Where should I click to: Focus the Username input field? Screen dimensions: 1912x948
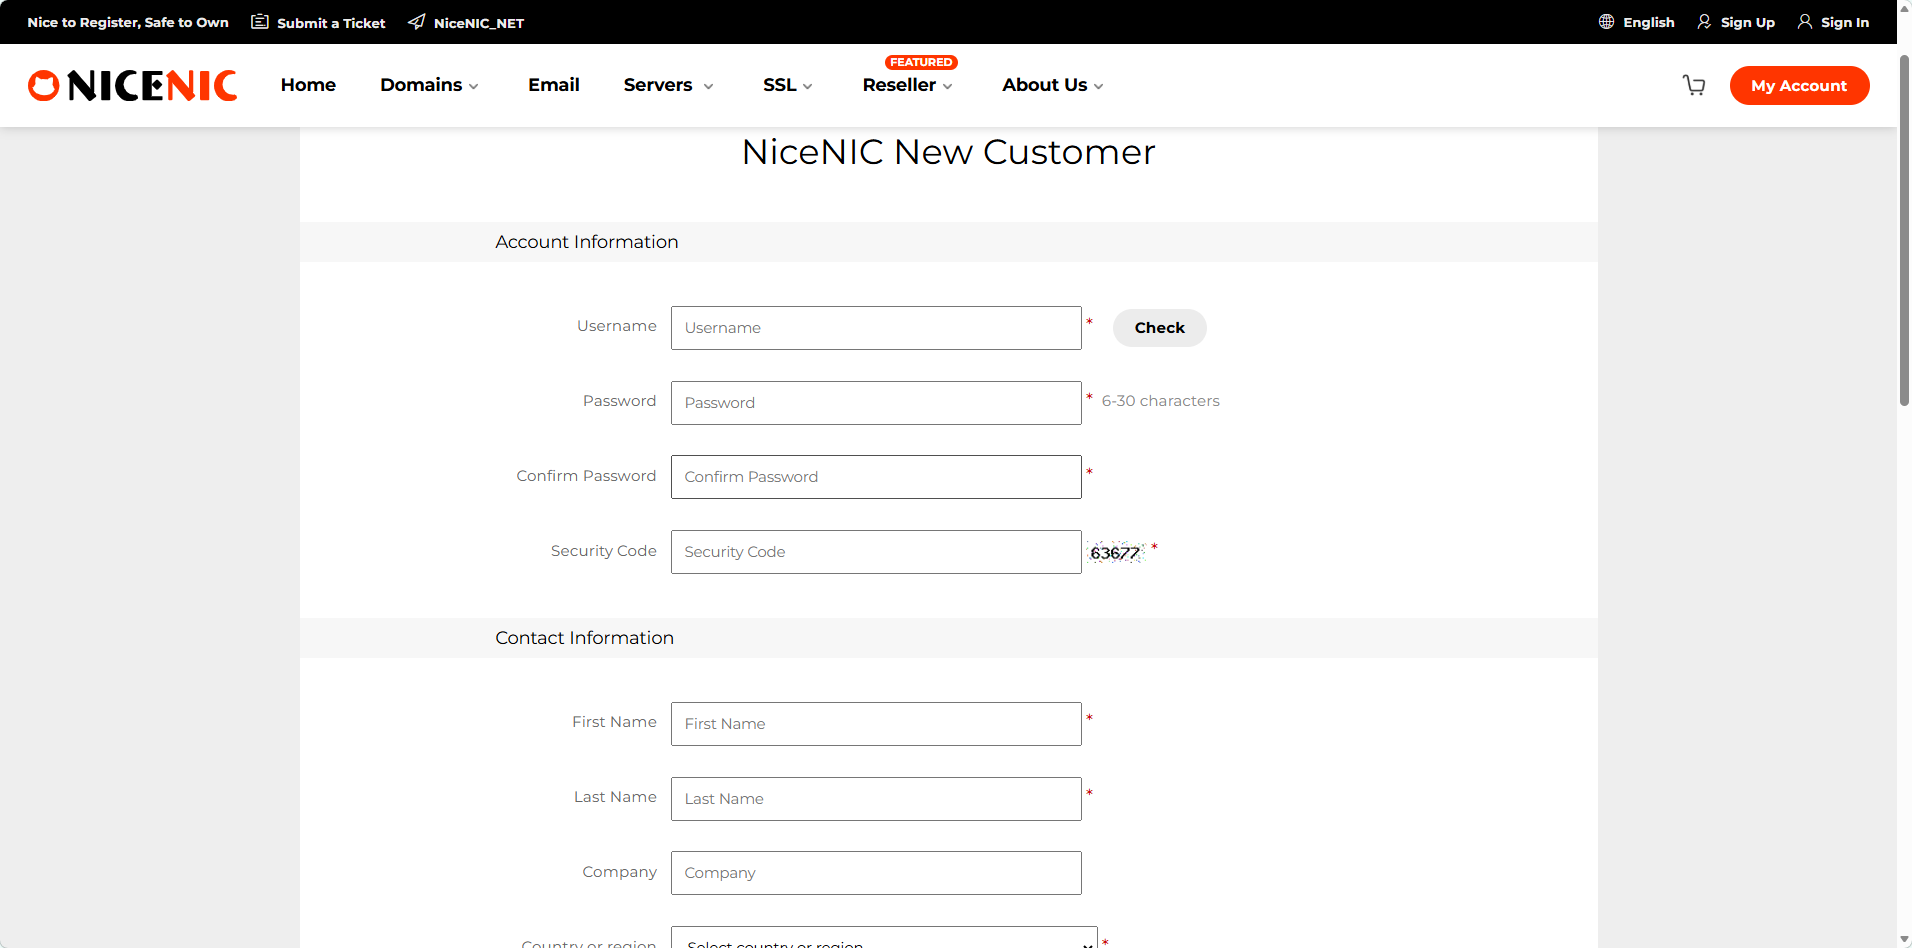(875, 328)
